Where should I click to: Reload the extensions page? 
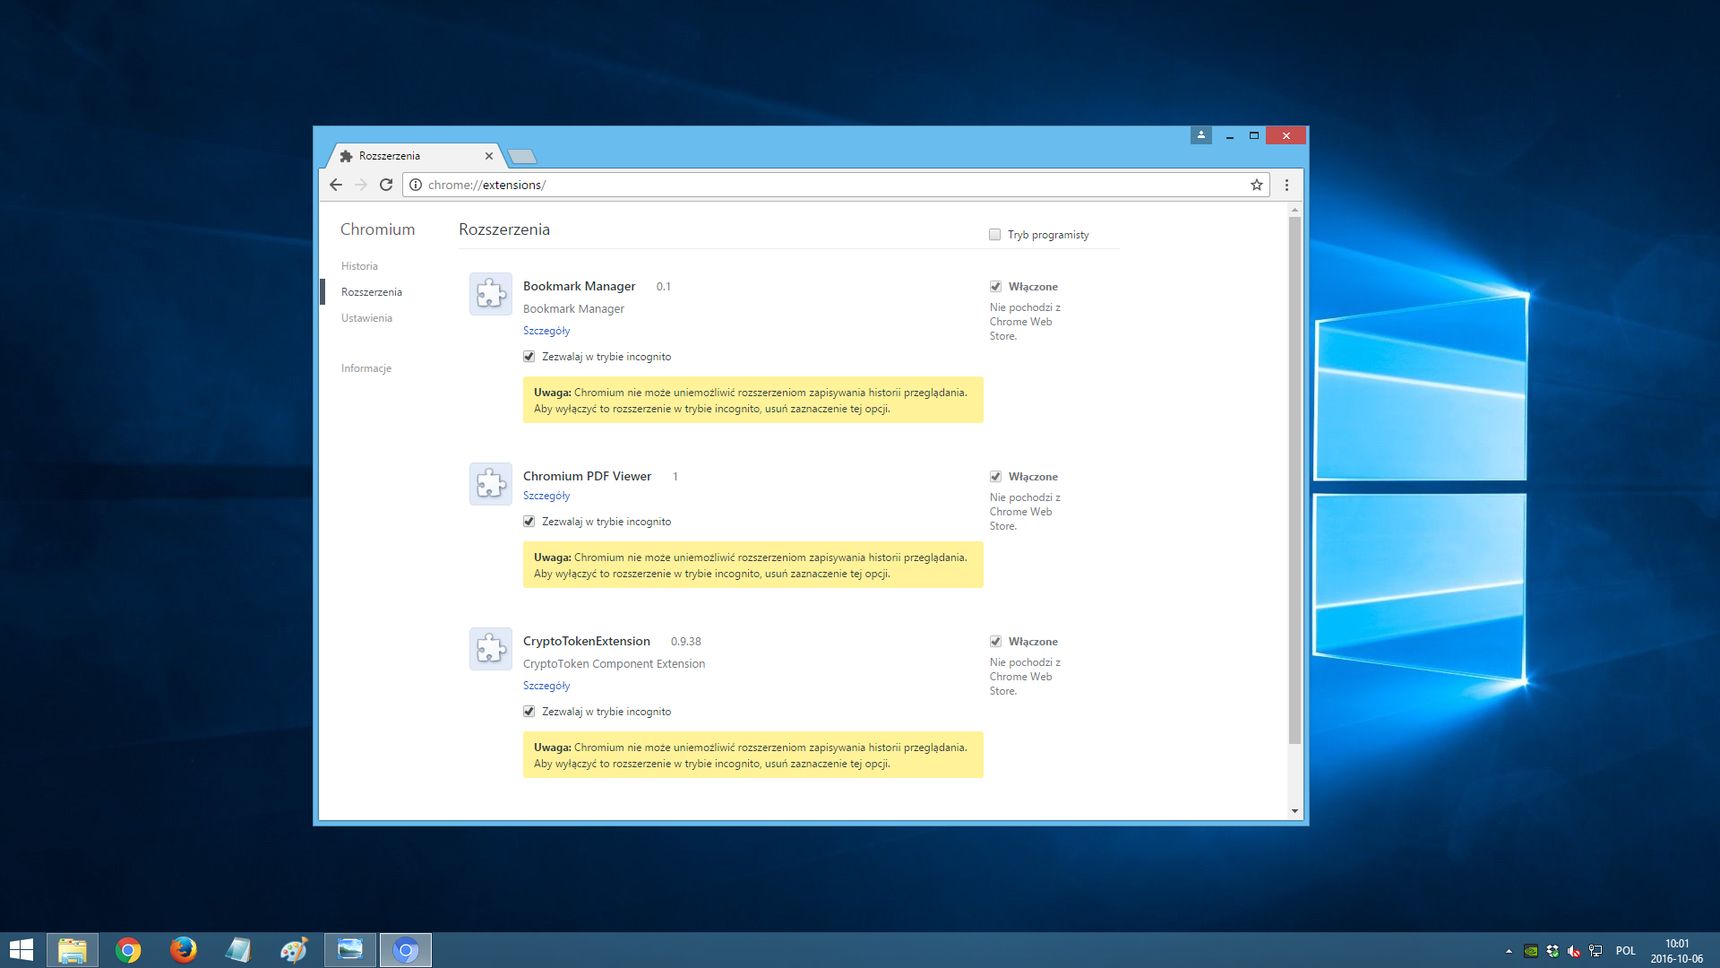(386, 185)
